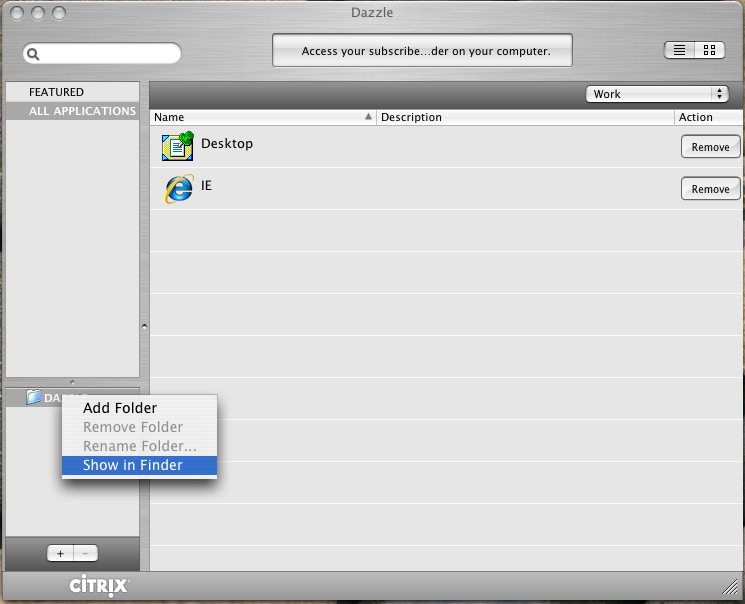The width and height of the screenshot is (745, 604).
Task: Sort by the Name column header
Action: [262, 117]
